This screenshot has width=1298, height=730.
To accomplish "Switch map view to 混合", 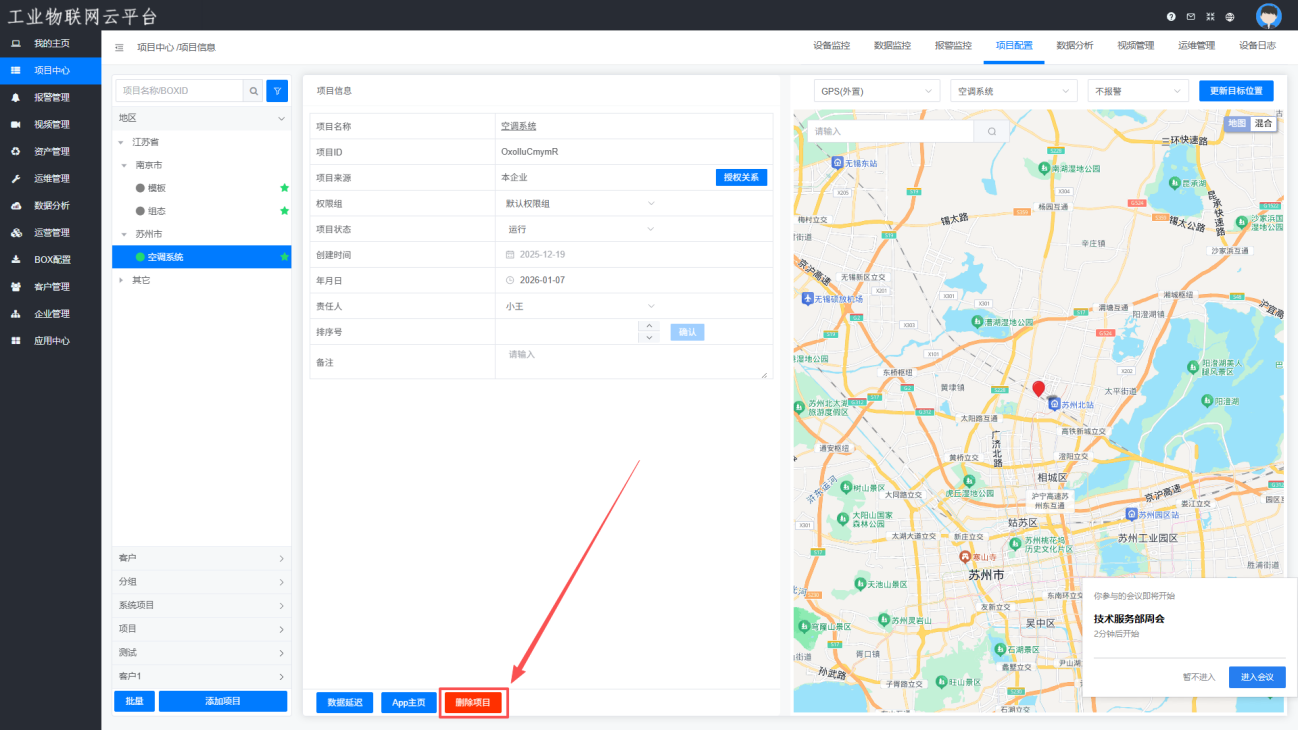I will click(x=1264, y=123).
